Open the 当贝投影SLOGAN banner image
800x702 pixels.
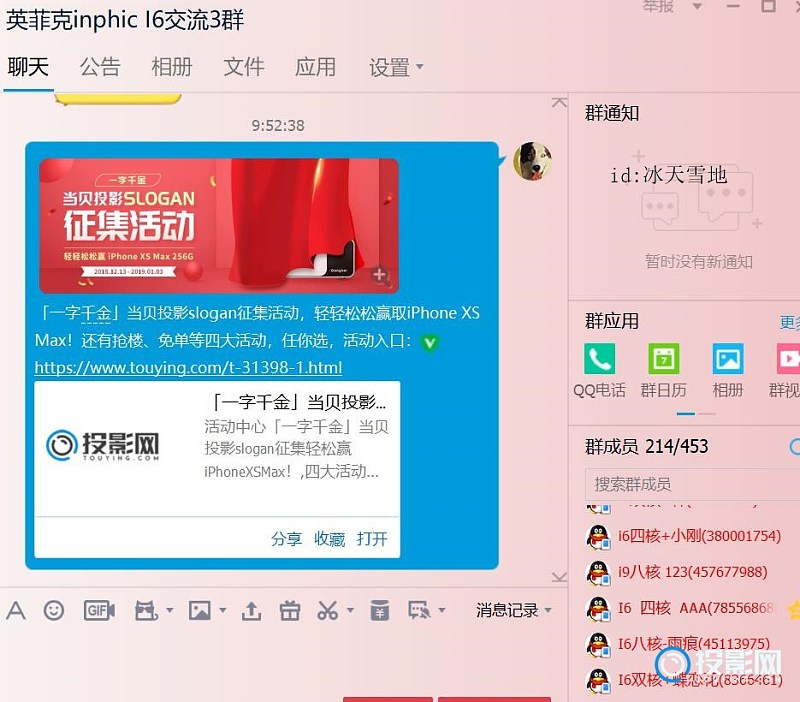pyautogui.click(x=219, y=226)
